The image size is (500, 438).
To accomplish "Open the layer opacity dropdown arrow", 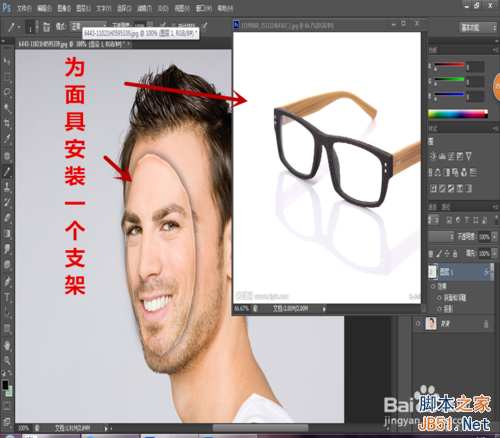I will click(x=494, y=237).
